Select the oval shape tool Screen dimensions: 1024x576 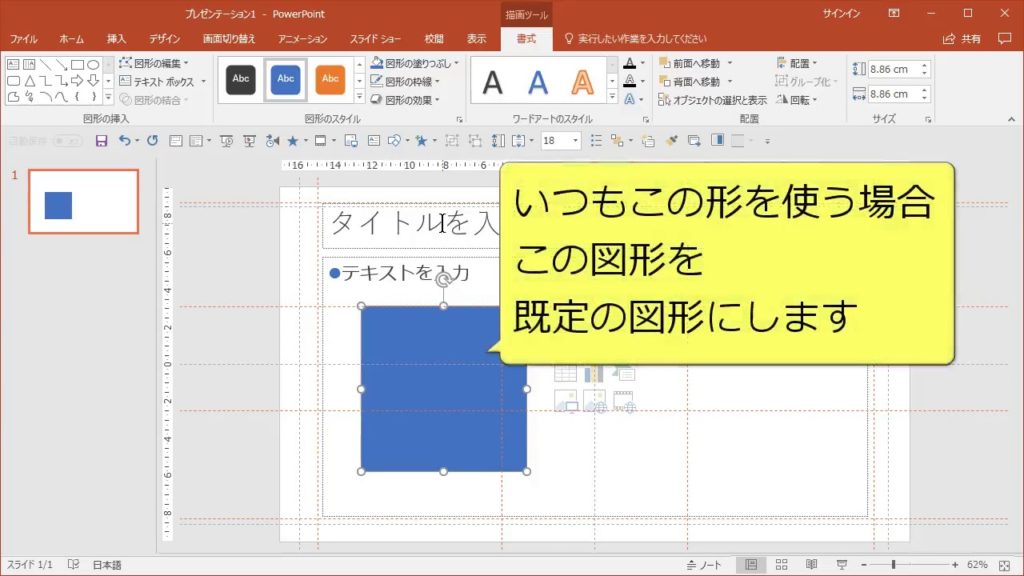point(92,64)
